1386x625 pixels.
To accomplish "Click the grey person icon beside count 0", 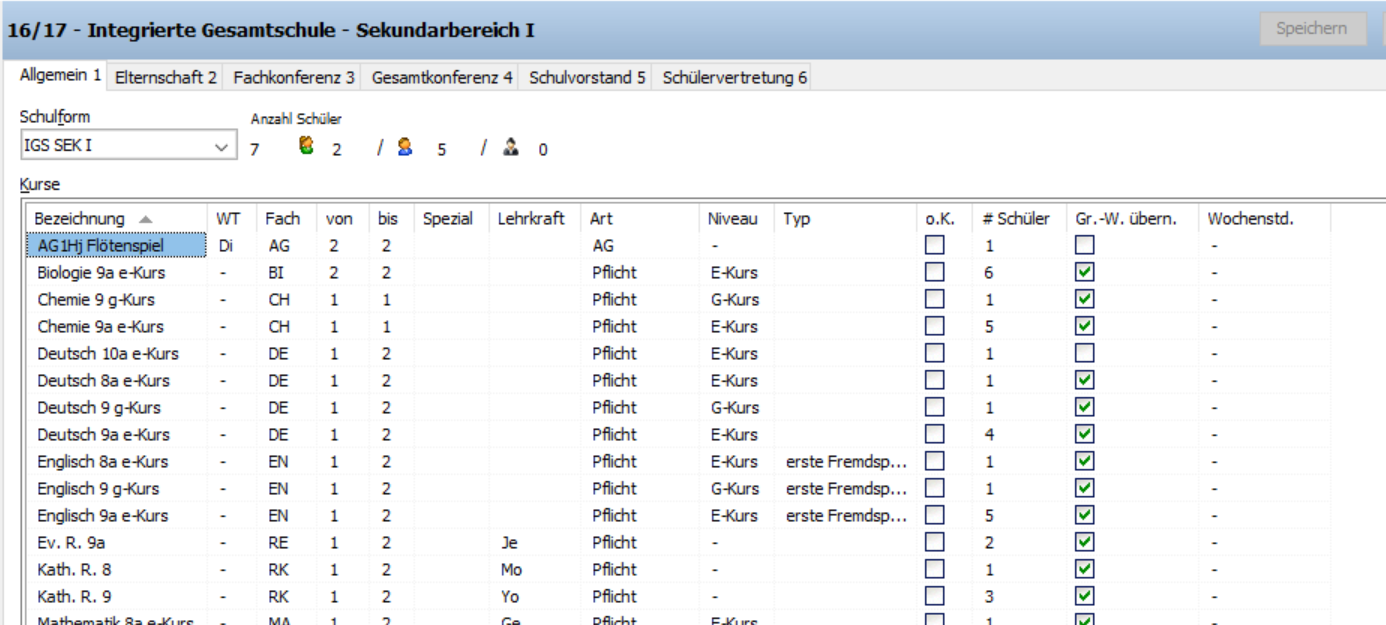I will pos(512,148).
